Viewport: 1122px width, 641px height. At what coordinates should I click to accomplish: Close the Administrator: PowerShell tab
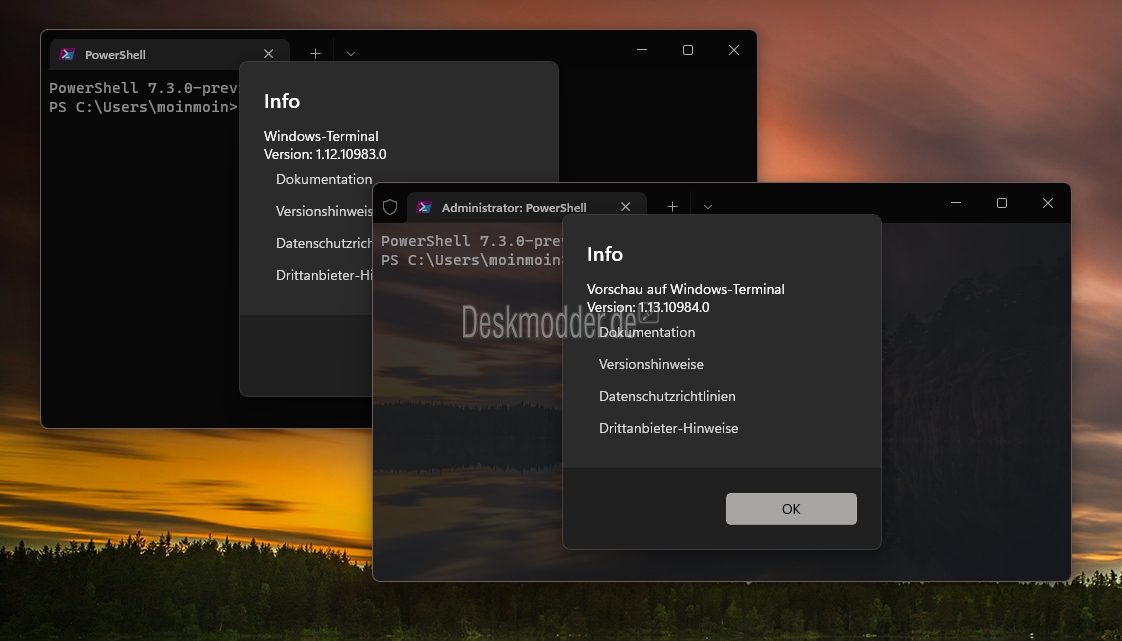625,207
